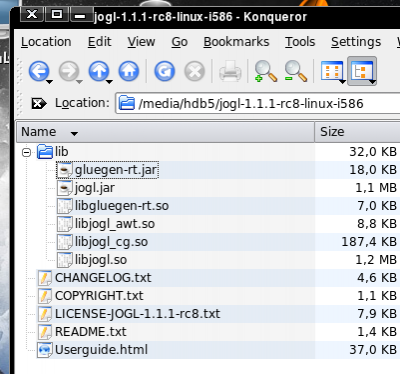Click the 1,2 MB size value
Viewport: 400px width, 374px height.
point(376,260)
